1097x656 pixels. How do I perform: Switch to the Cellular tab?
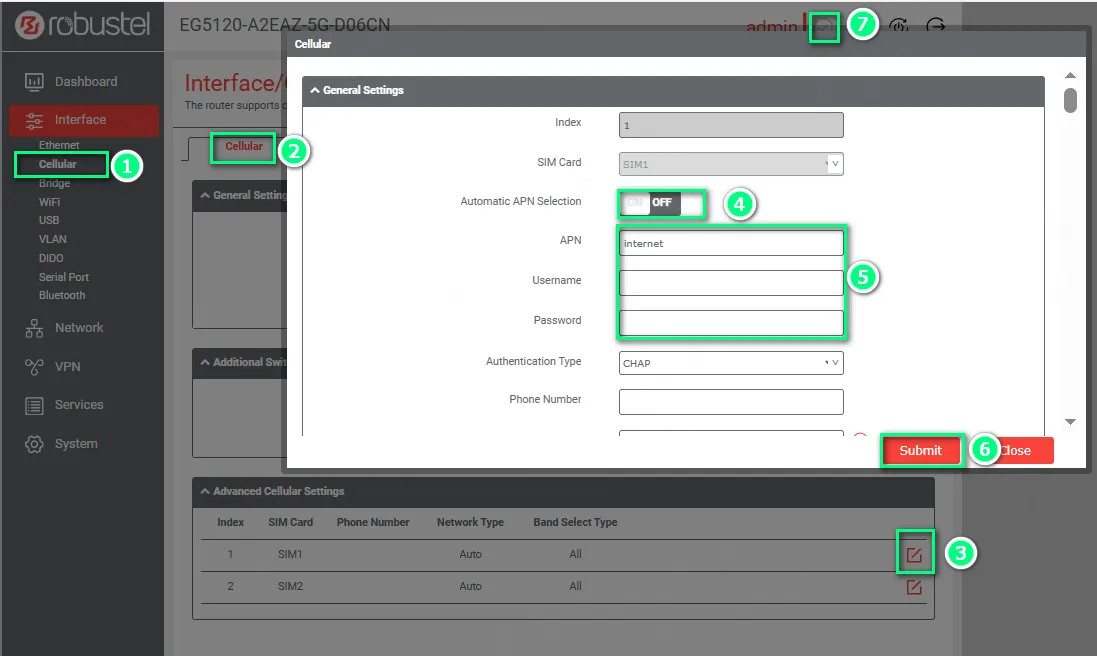(x=244, y=147)
